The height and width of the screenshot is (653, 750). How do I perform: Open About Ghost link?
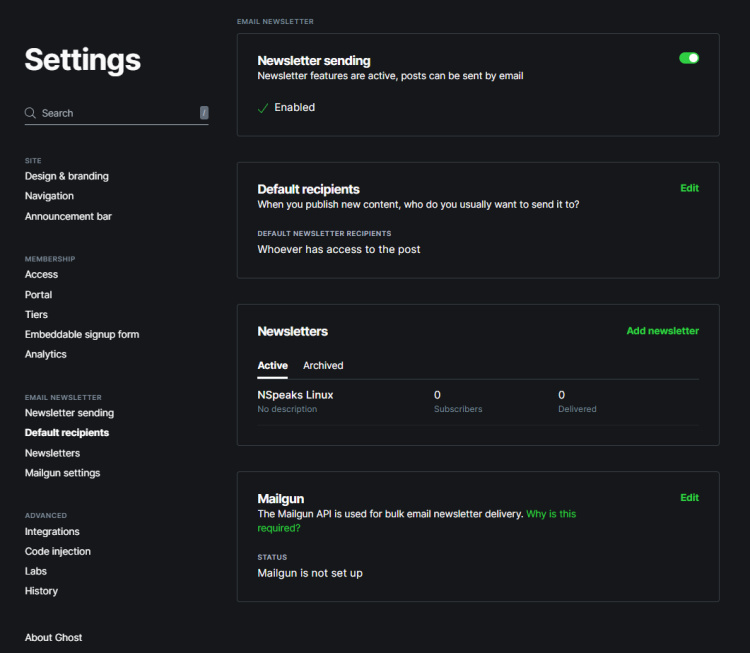coord(53,637)
